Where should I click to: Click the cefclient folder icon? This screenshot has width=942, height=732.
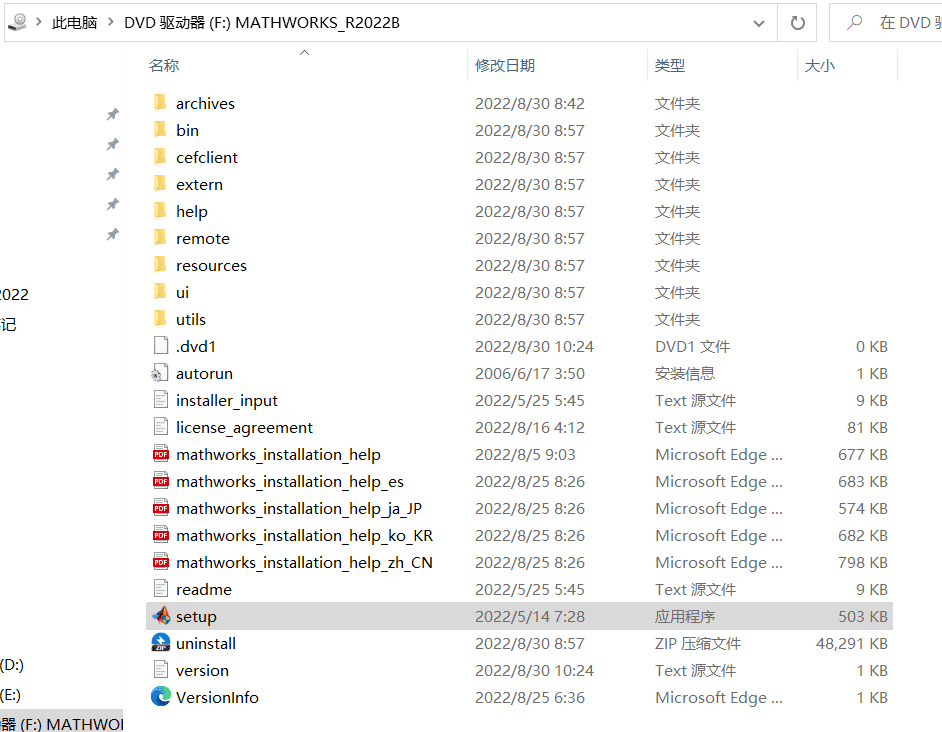pyautogui.click(x=160, y=157)
